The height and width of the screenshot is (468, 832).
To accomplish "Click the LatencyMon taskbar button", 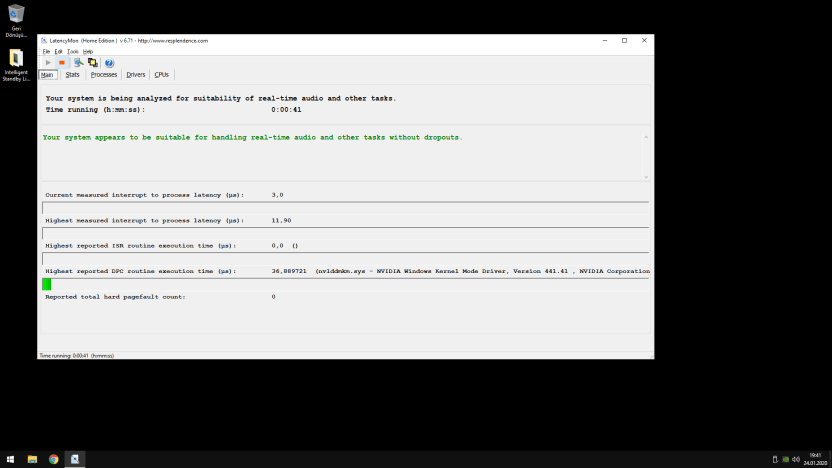I will point(75,460).
